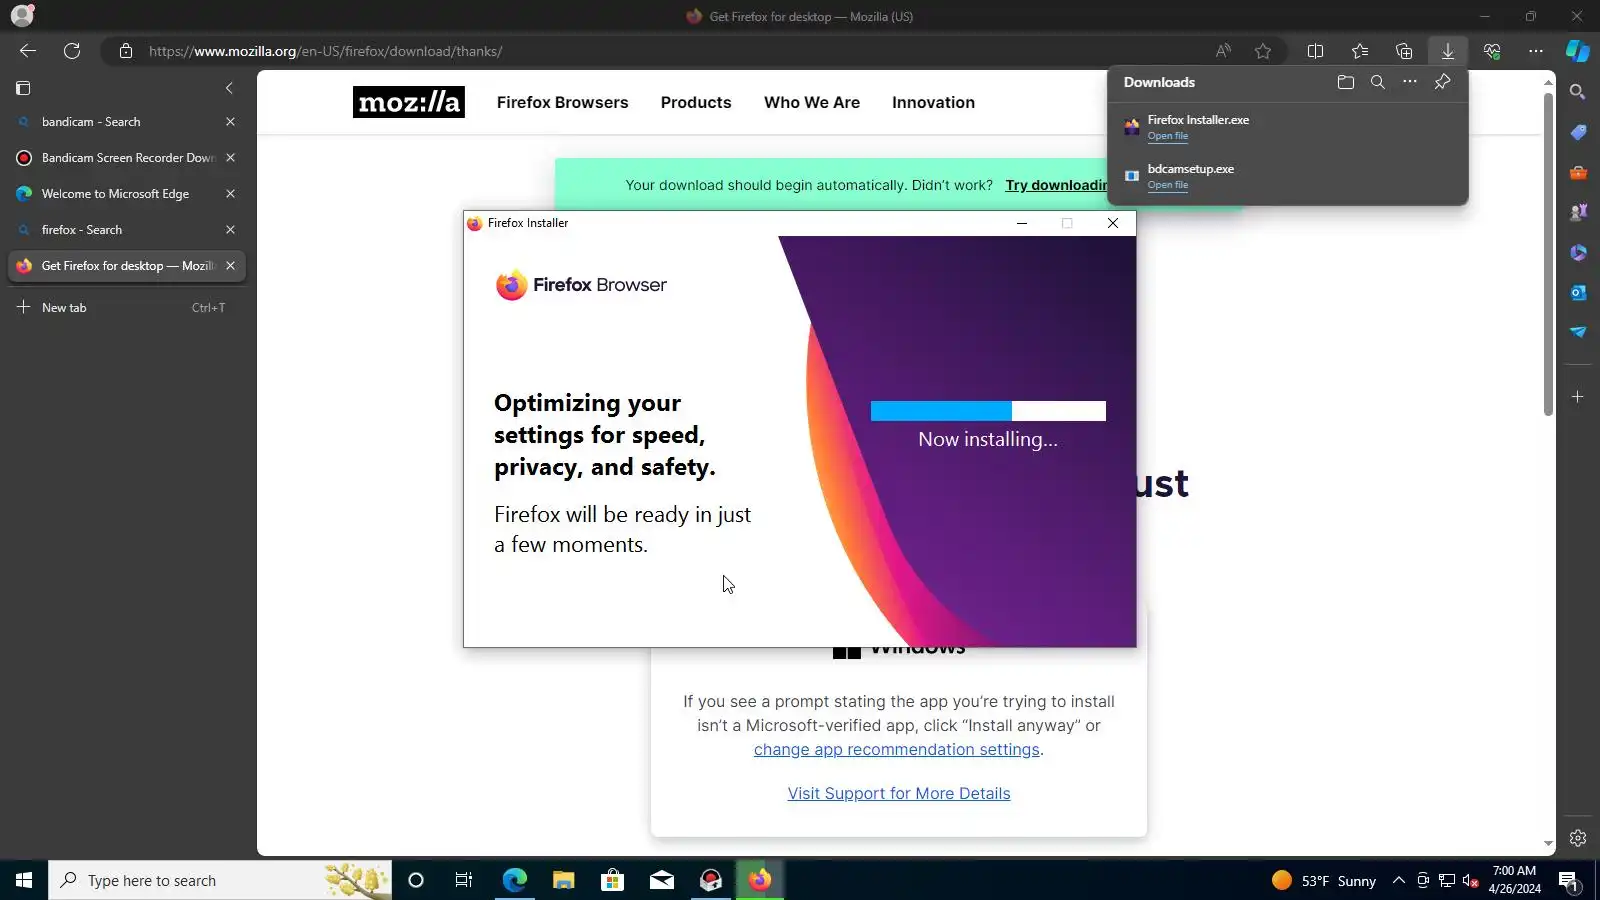Click the Mozilla logo

[409, 102]
